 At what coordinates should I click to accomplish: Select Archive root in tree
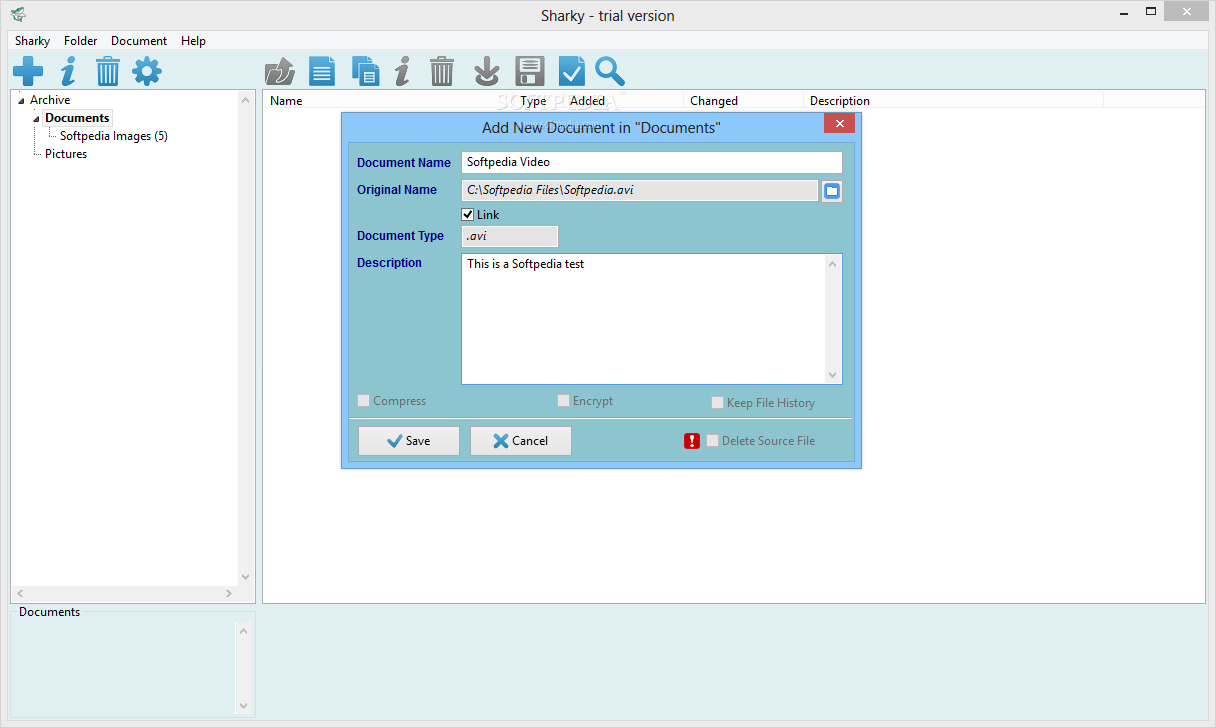coord(50,100)
